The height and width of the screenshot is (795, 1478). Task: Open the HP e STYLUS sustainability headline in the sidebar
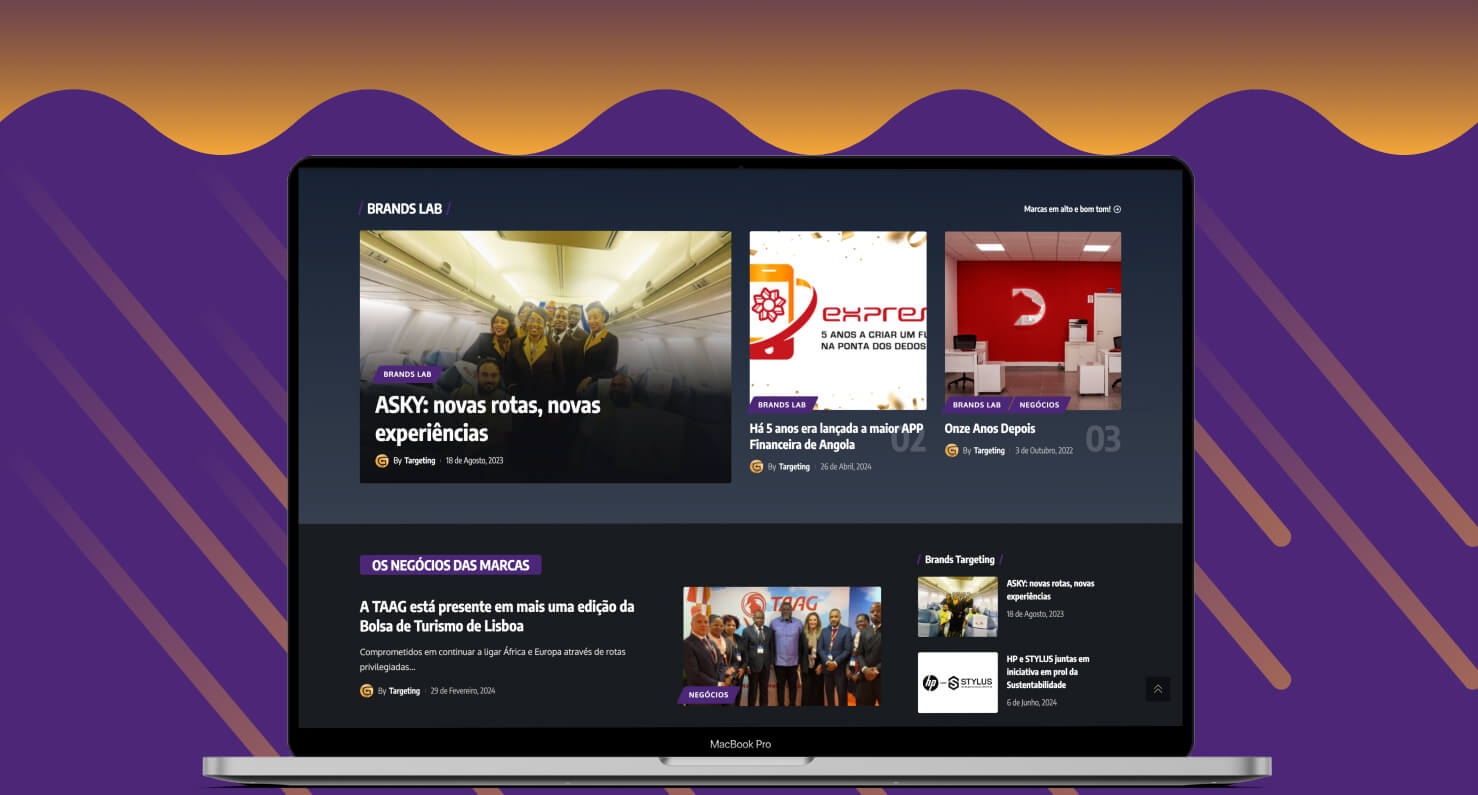click(x=1048, y=672)
